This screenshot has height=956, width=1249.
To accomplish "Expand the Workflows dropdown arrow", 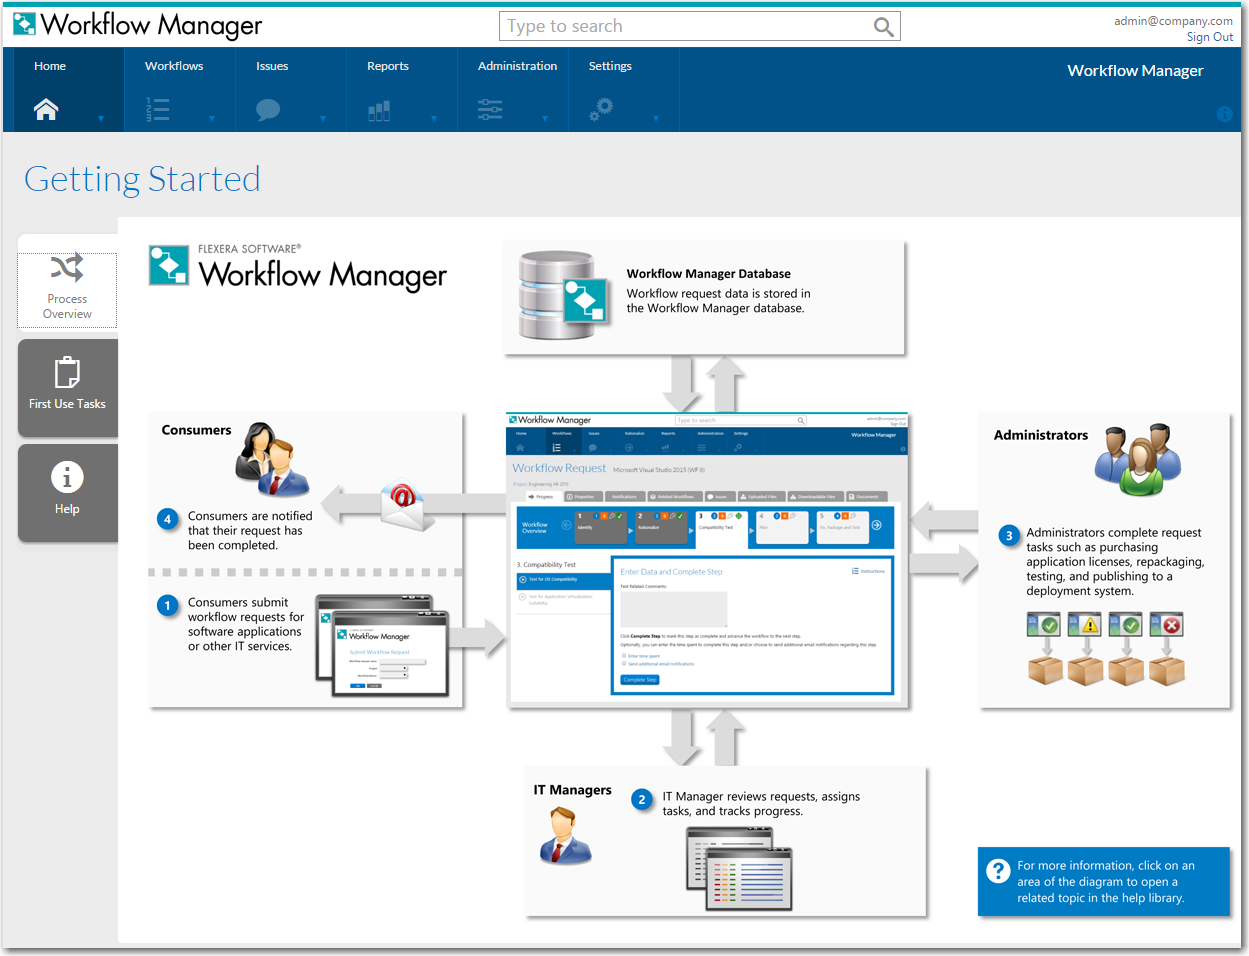I will tap(212, 119).
